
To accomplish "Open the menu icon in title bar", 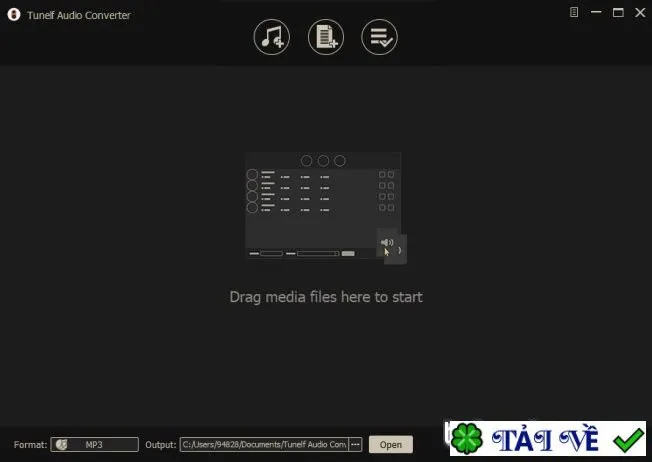I will click(x=574, y=12).
